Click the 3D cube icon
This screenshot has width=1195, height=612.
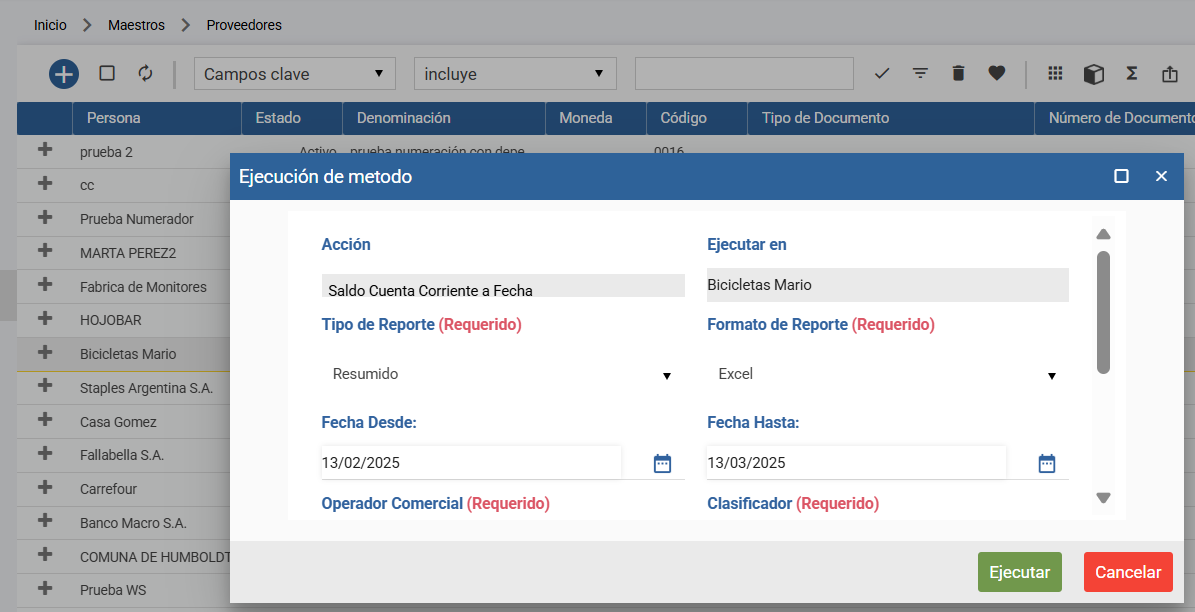[1094, 74]
